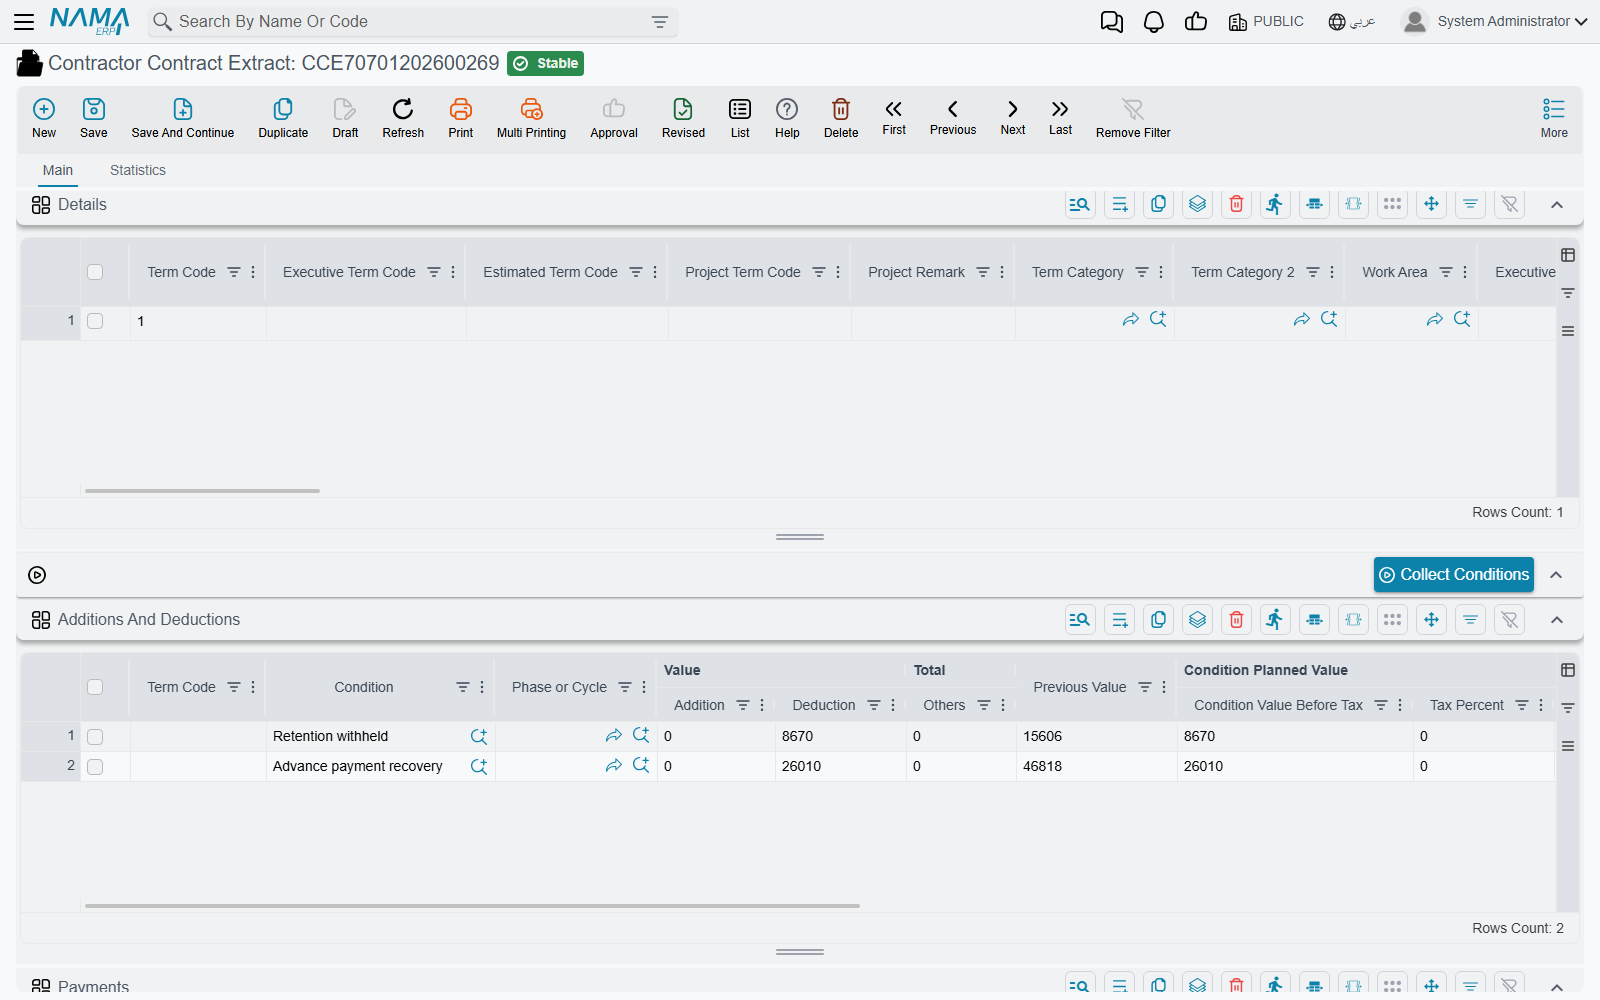Click play icon beside Collect Conditions row
The width and height of the screenshot is (1600, 1000).
pos(37,575)
